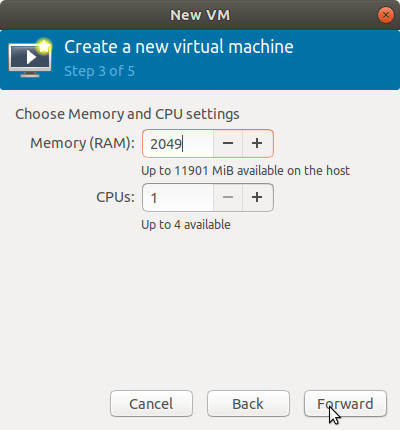
Task: Click the New VM title bar
Action: [x=200, y=15]
